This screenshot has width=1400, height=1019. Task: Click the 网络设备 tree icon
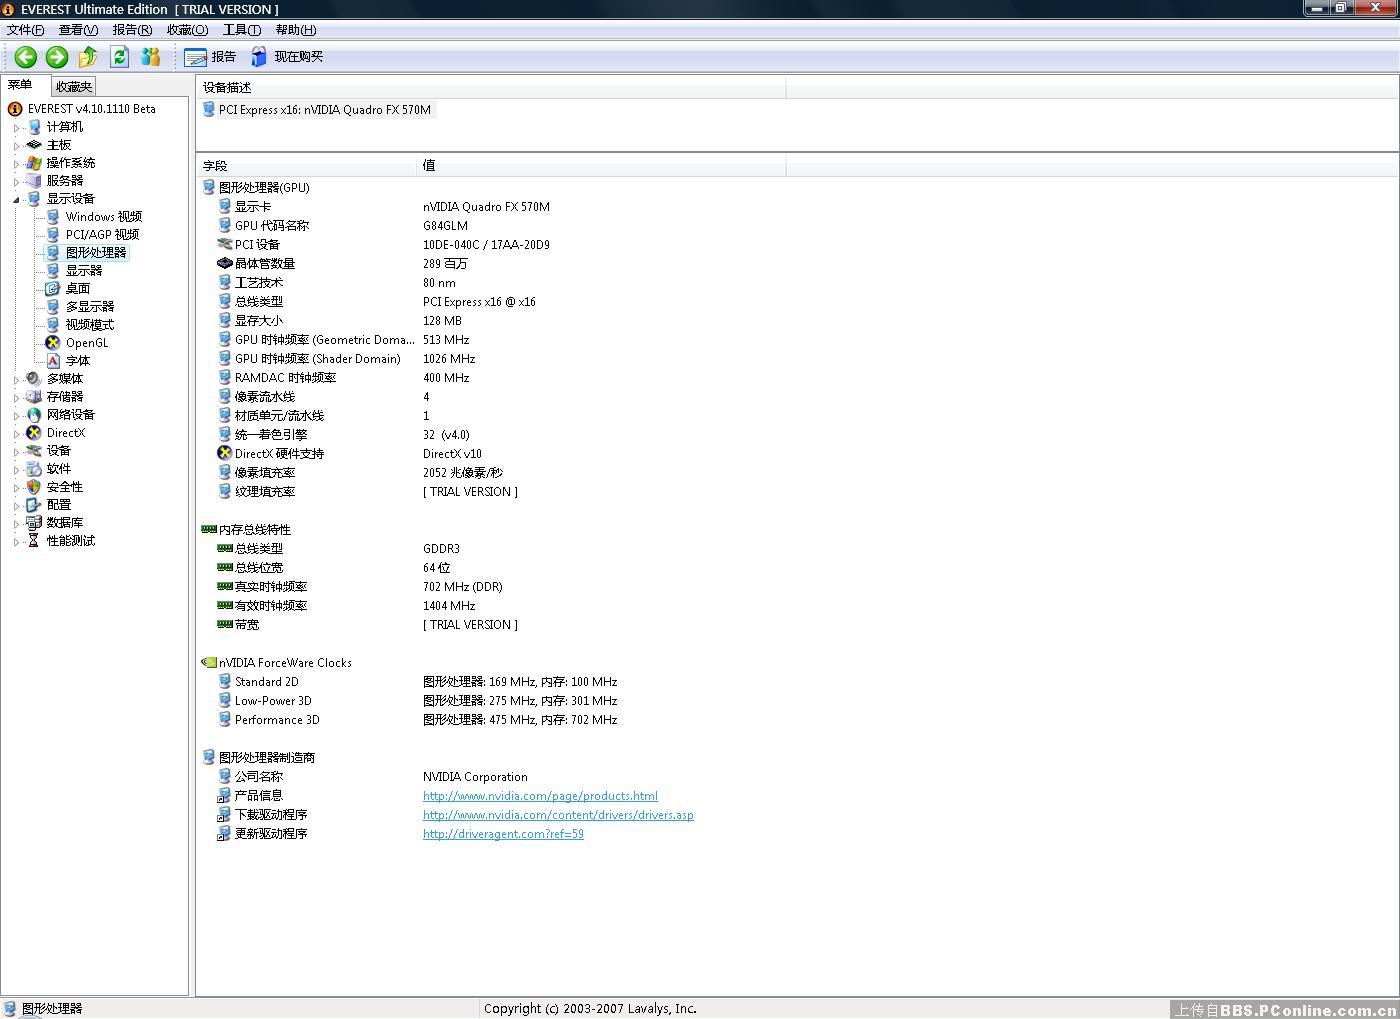[x=34, y=415]
